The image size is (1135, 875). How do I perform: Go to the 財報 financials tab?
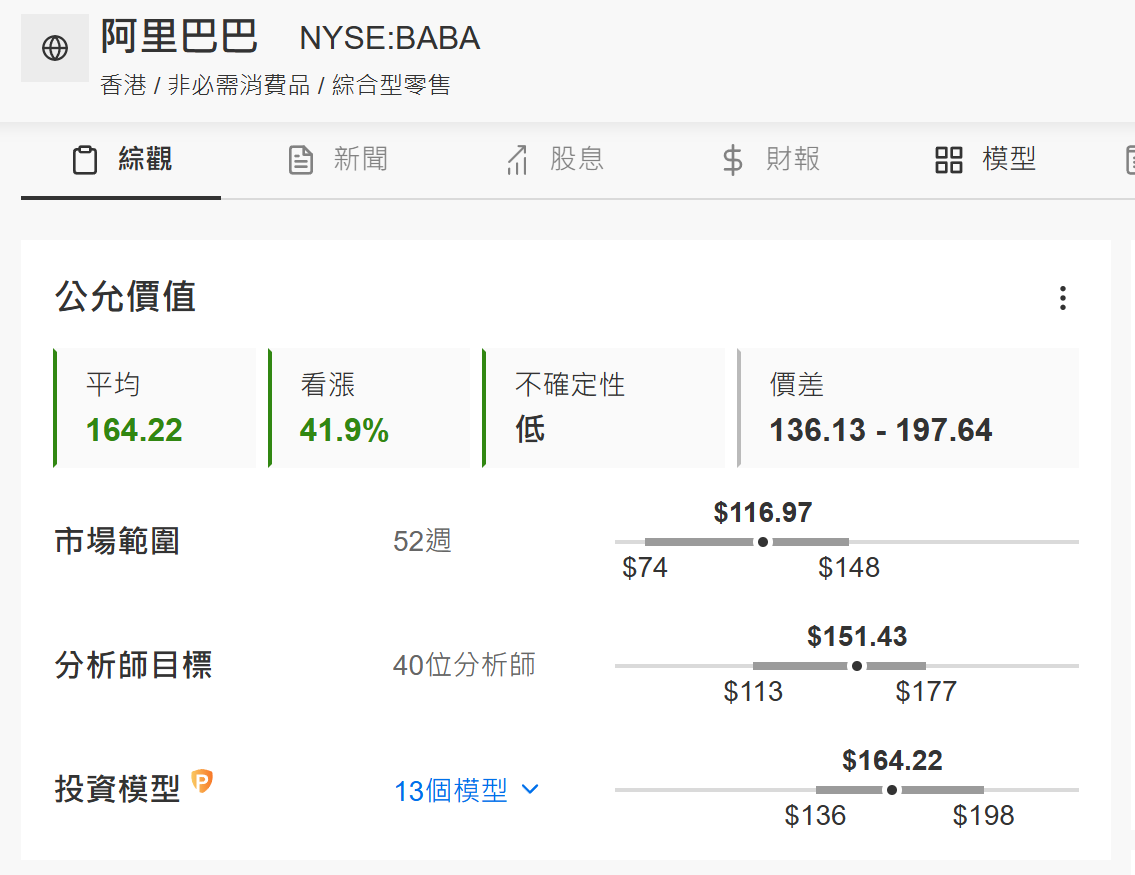click(x=771, y=159)
